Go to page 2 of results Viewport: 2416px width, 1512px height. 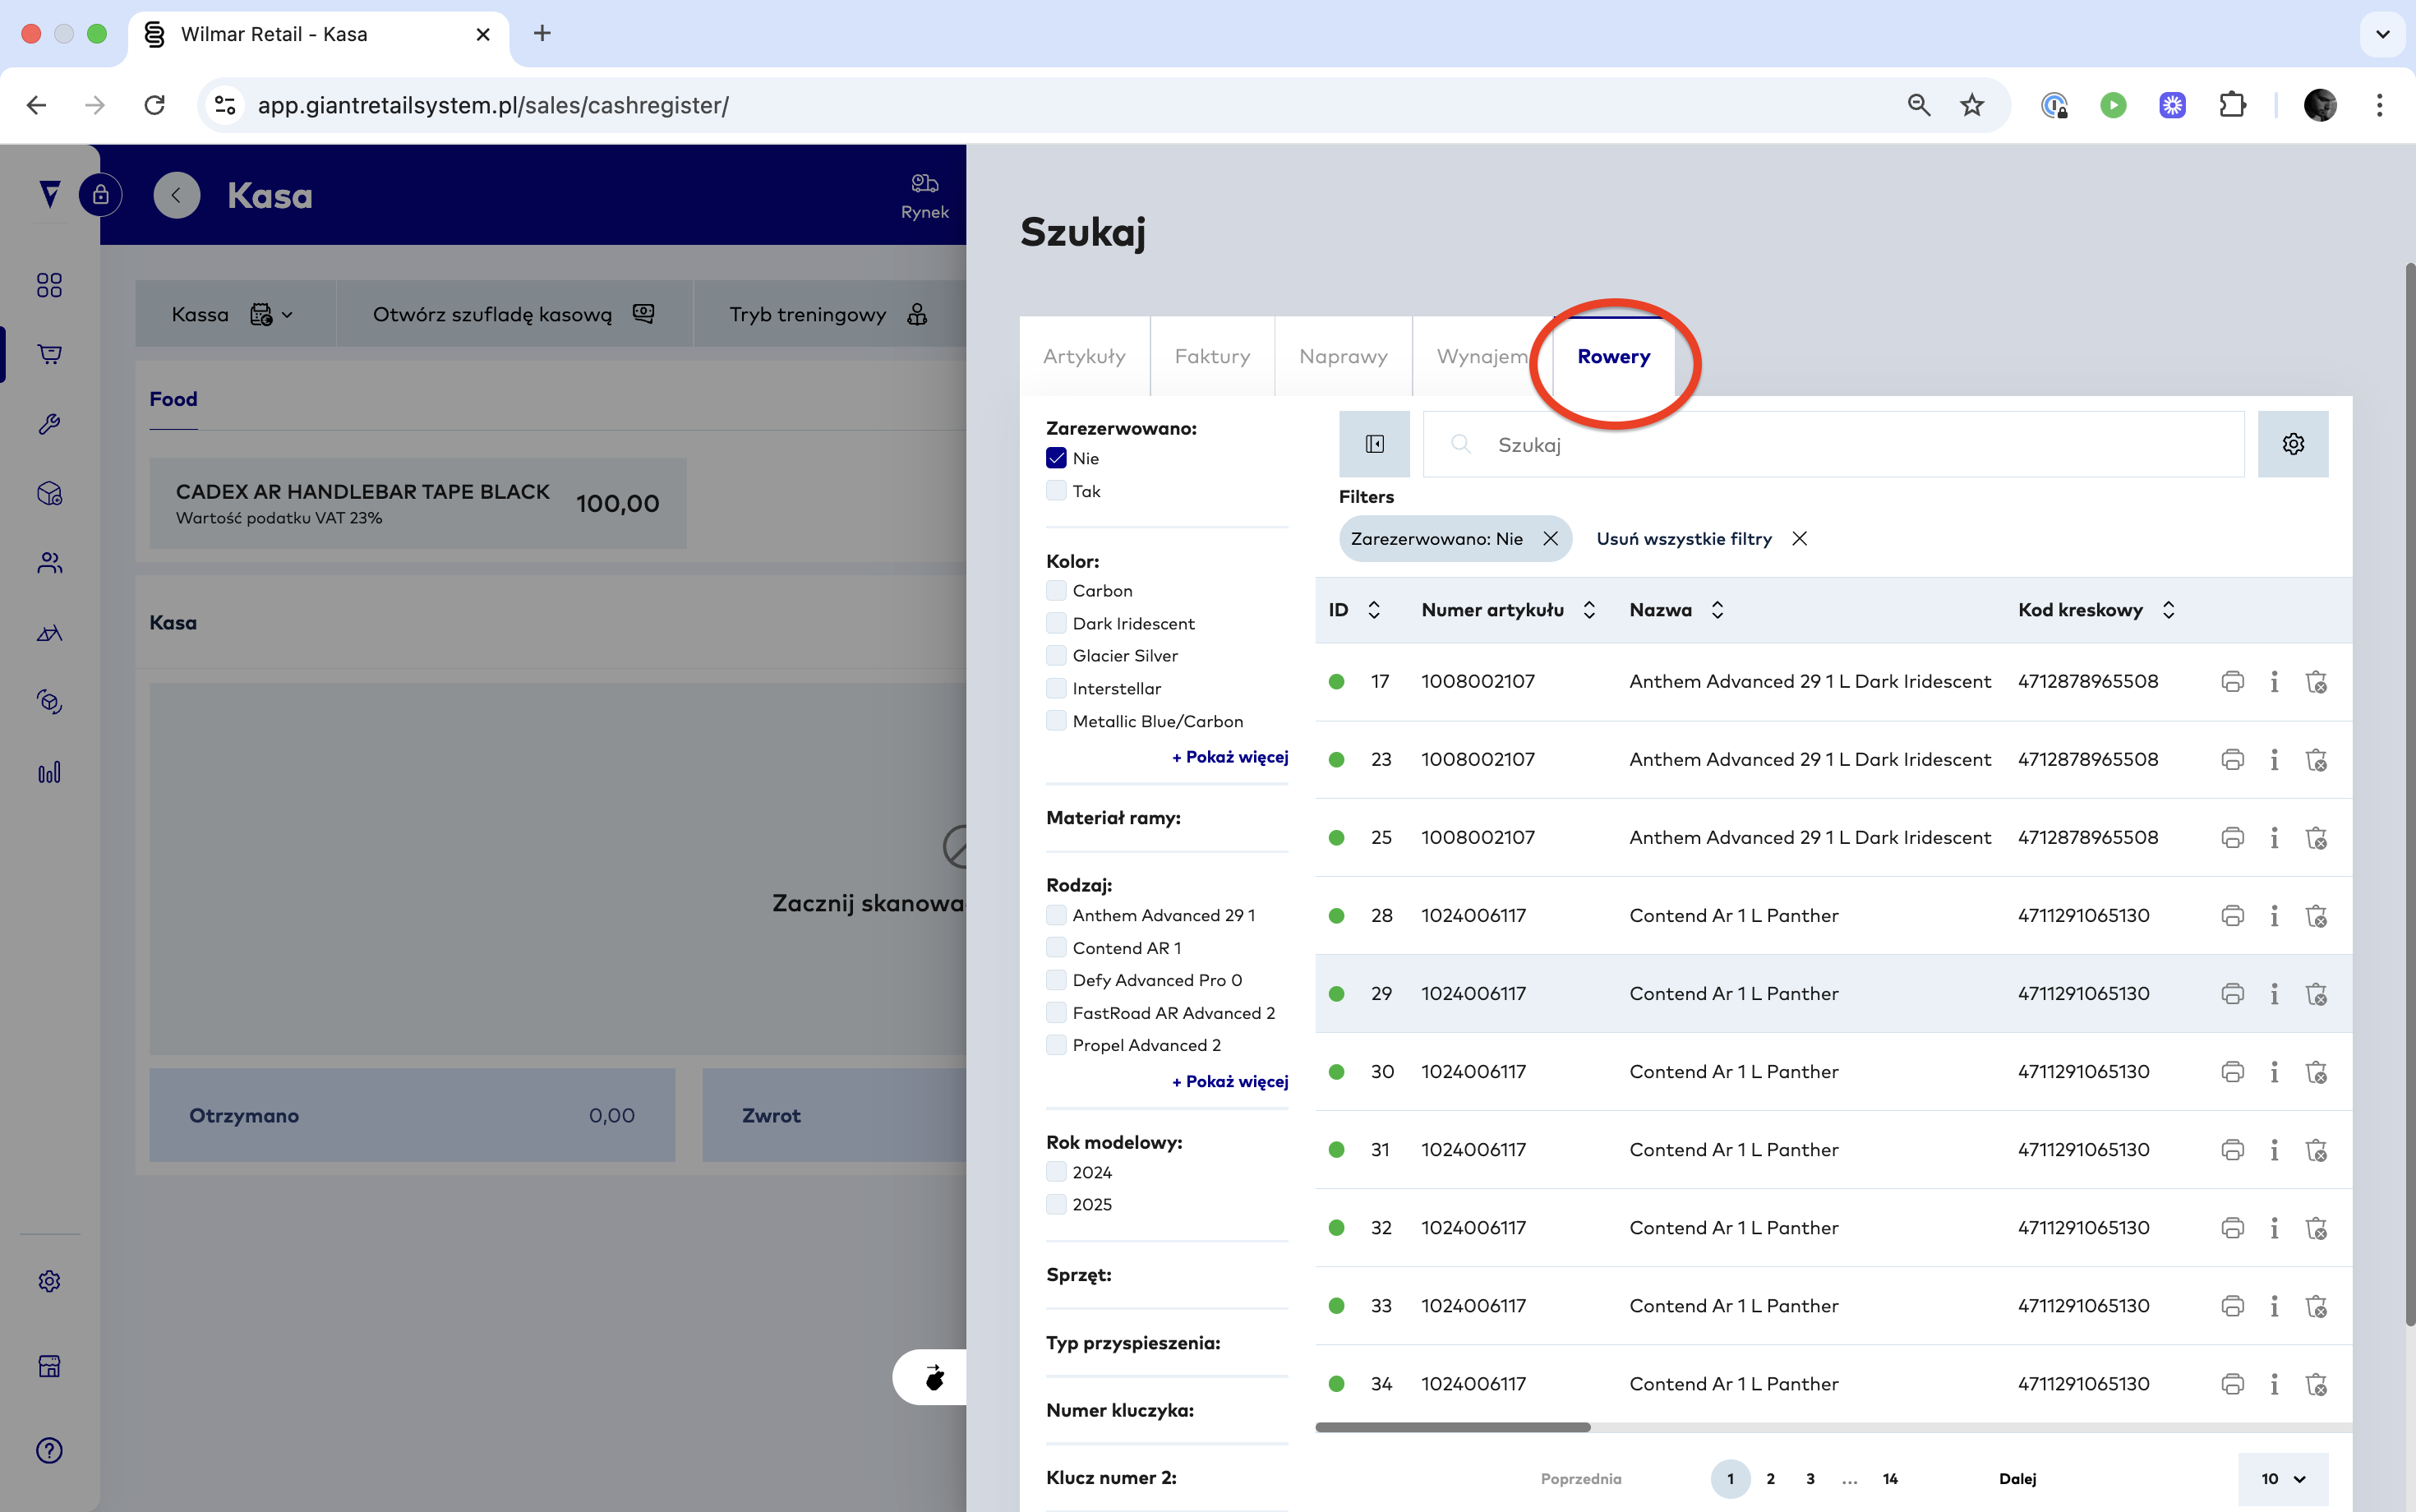1770,1478
